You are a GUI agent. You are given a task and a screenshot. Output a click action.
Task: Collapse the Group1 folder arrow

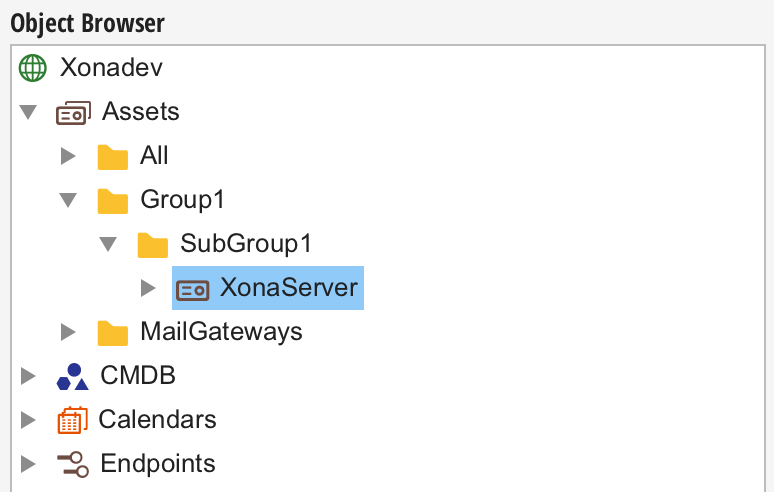(68, 200)
